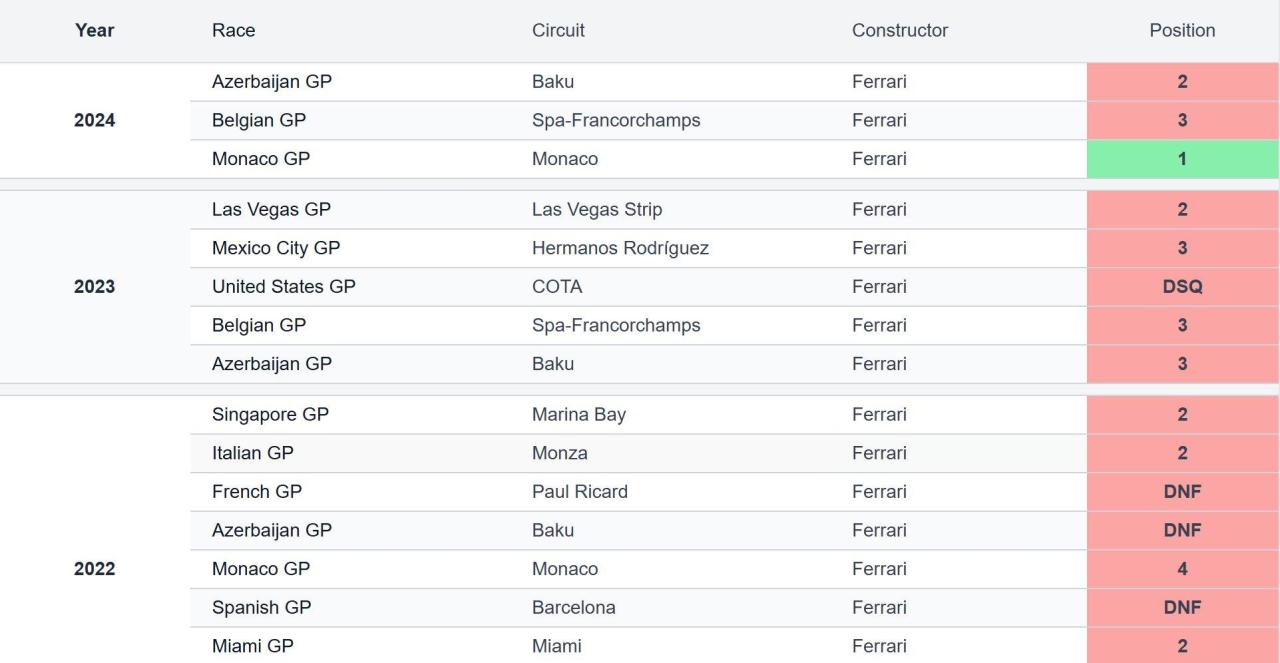Screen dimensions: 1280x663
Task: Click the Las Vegas GP race cell
Action: click(x=271, y=210)
